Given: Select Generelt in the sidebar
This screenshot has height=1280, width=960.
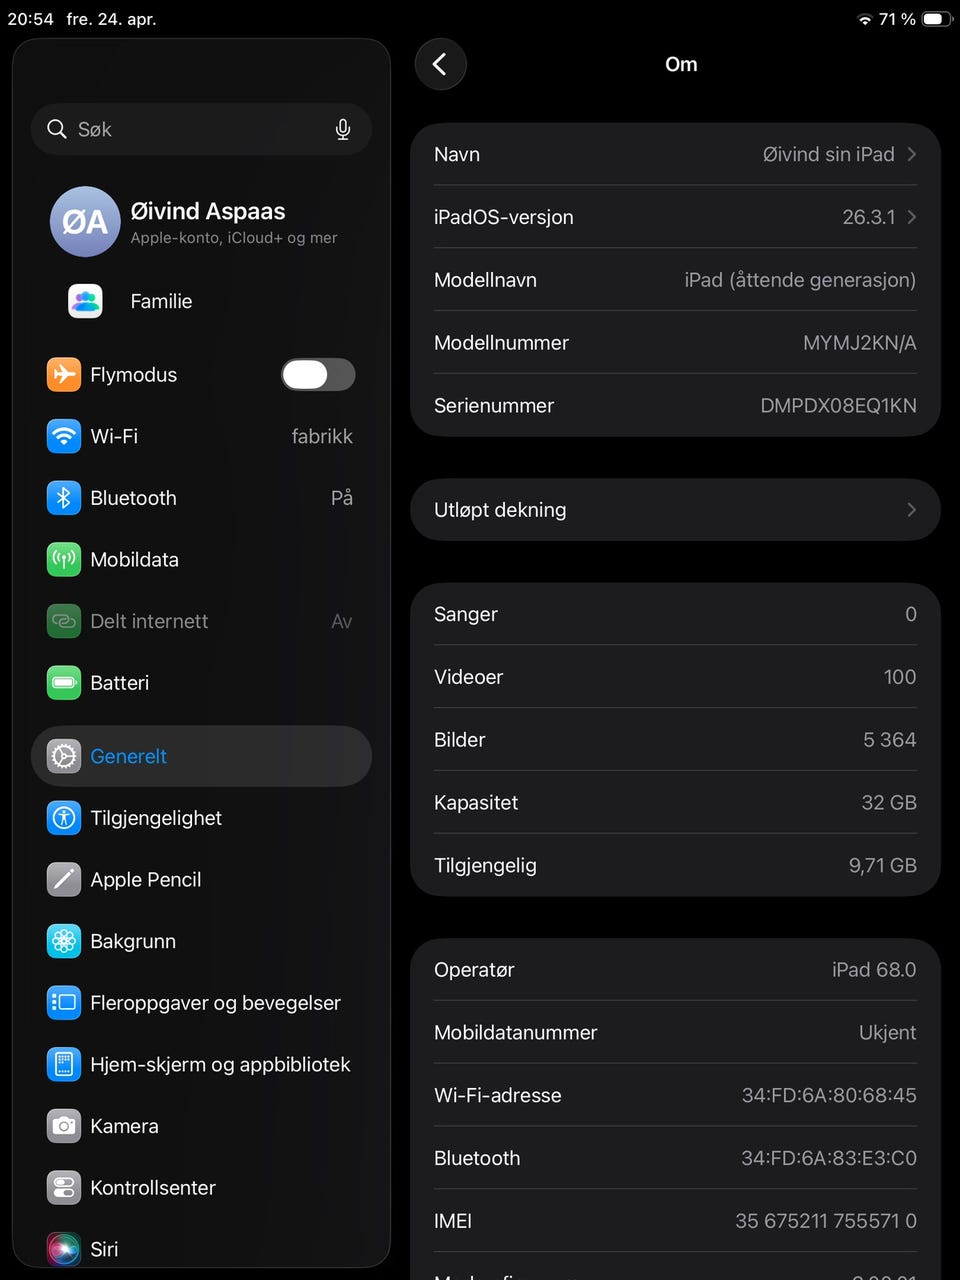Looking at the screenshot, I should [x=201, y=756].
